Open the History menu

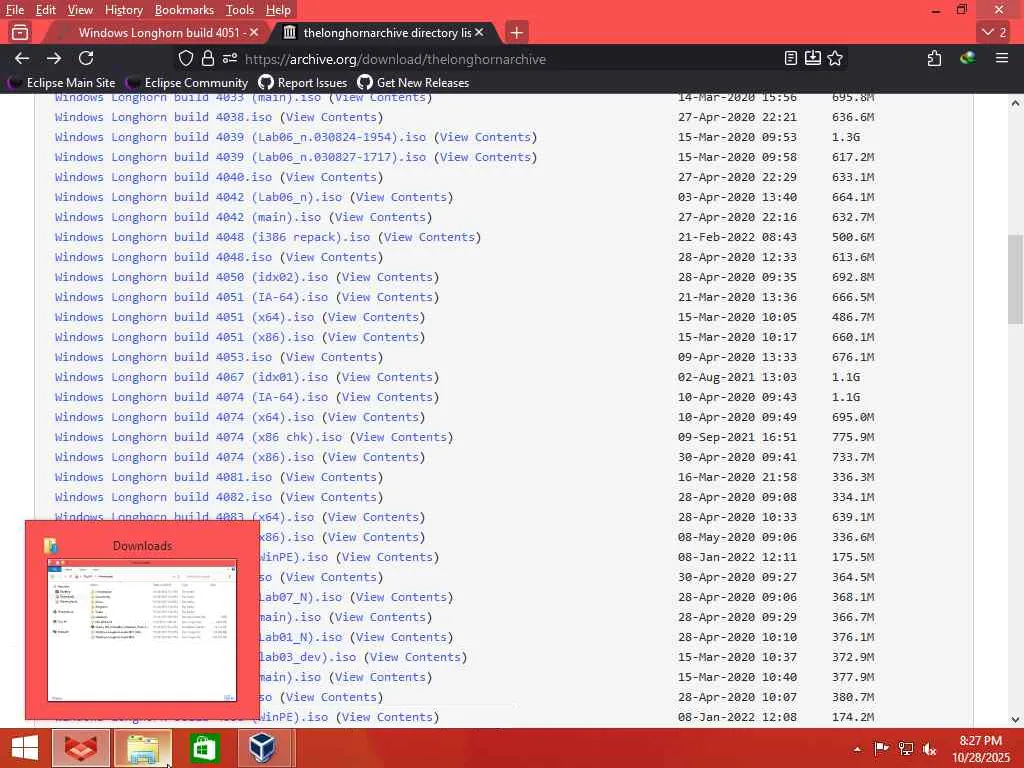click(124, 10)
